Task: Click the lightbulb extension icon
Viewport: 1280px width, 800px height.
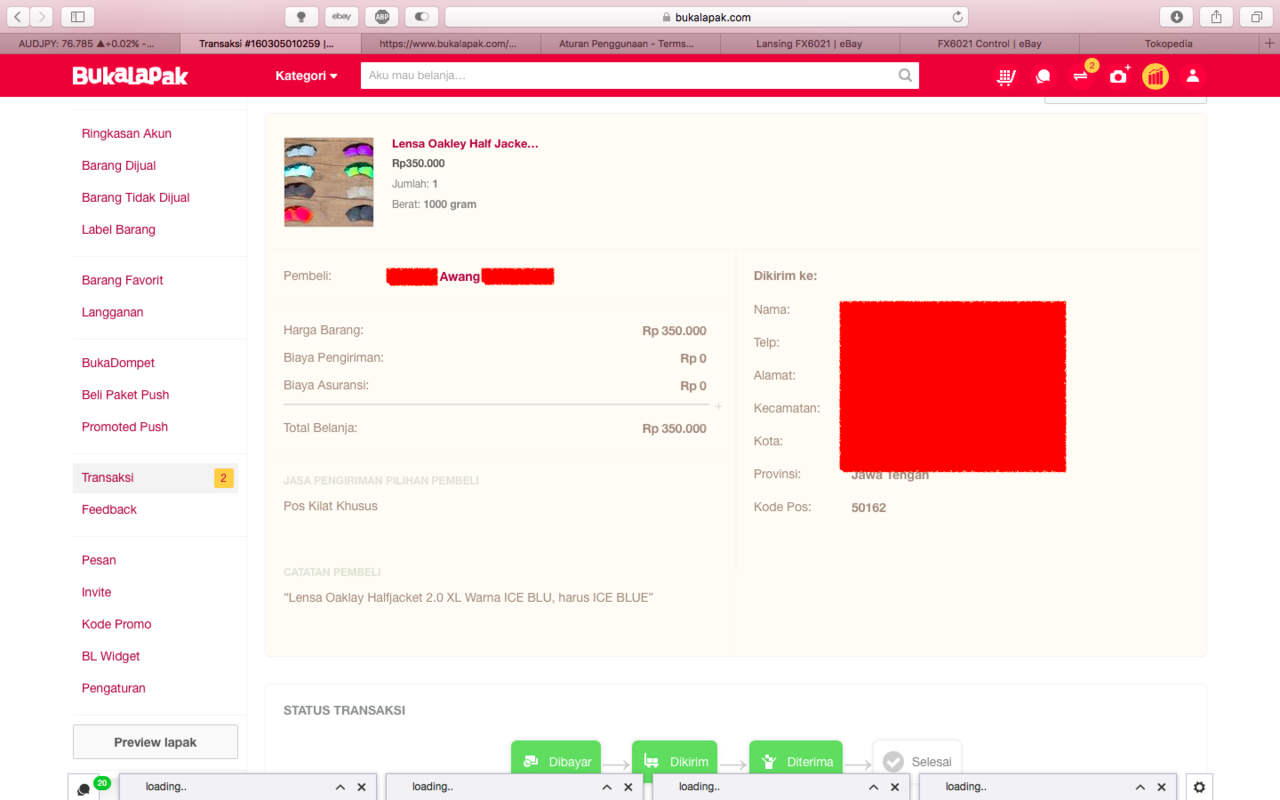Action: point(301,16)
